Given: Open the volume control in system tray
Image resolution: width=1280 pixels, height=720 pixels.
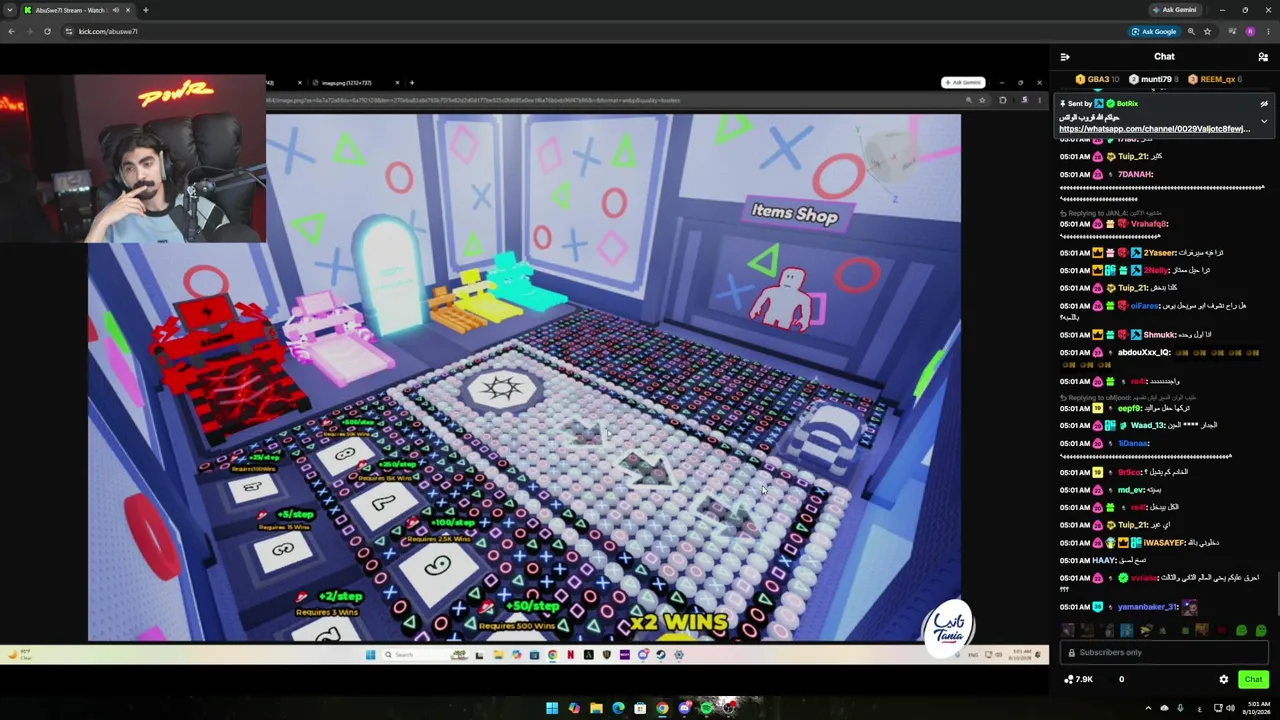Looking at the screenshot, I should (x=1231, y=708).
